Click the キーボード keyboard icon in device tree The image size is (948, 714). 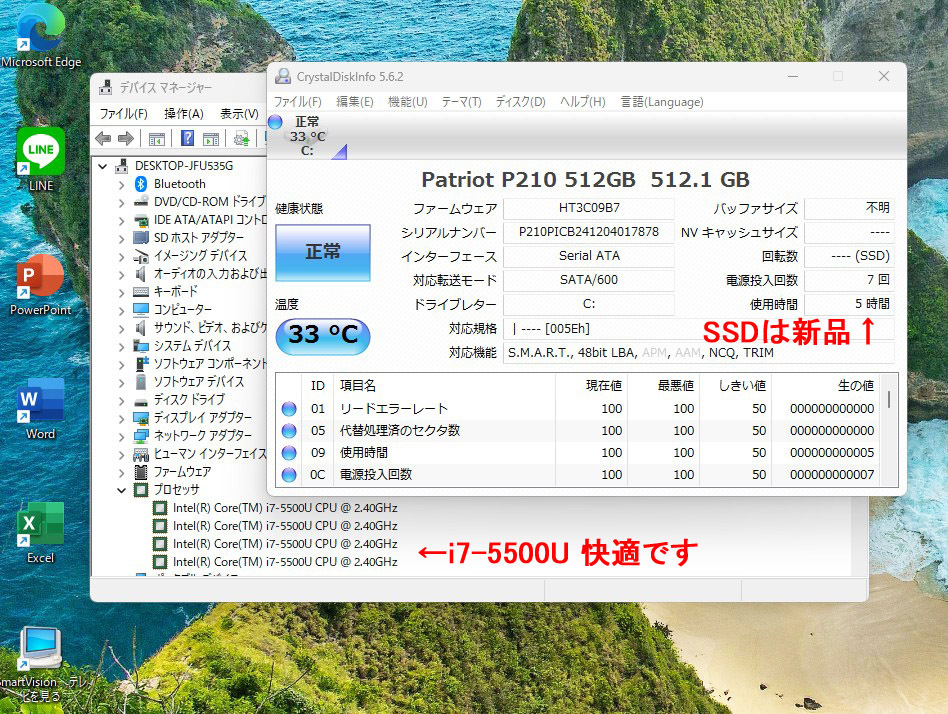point(141,291)
